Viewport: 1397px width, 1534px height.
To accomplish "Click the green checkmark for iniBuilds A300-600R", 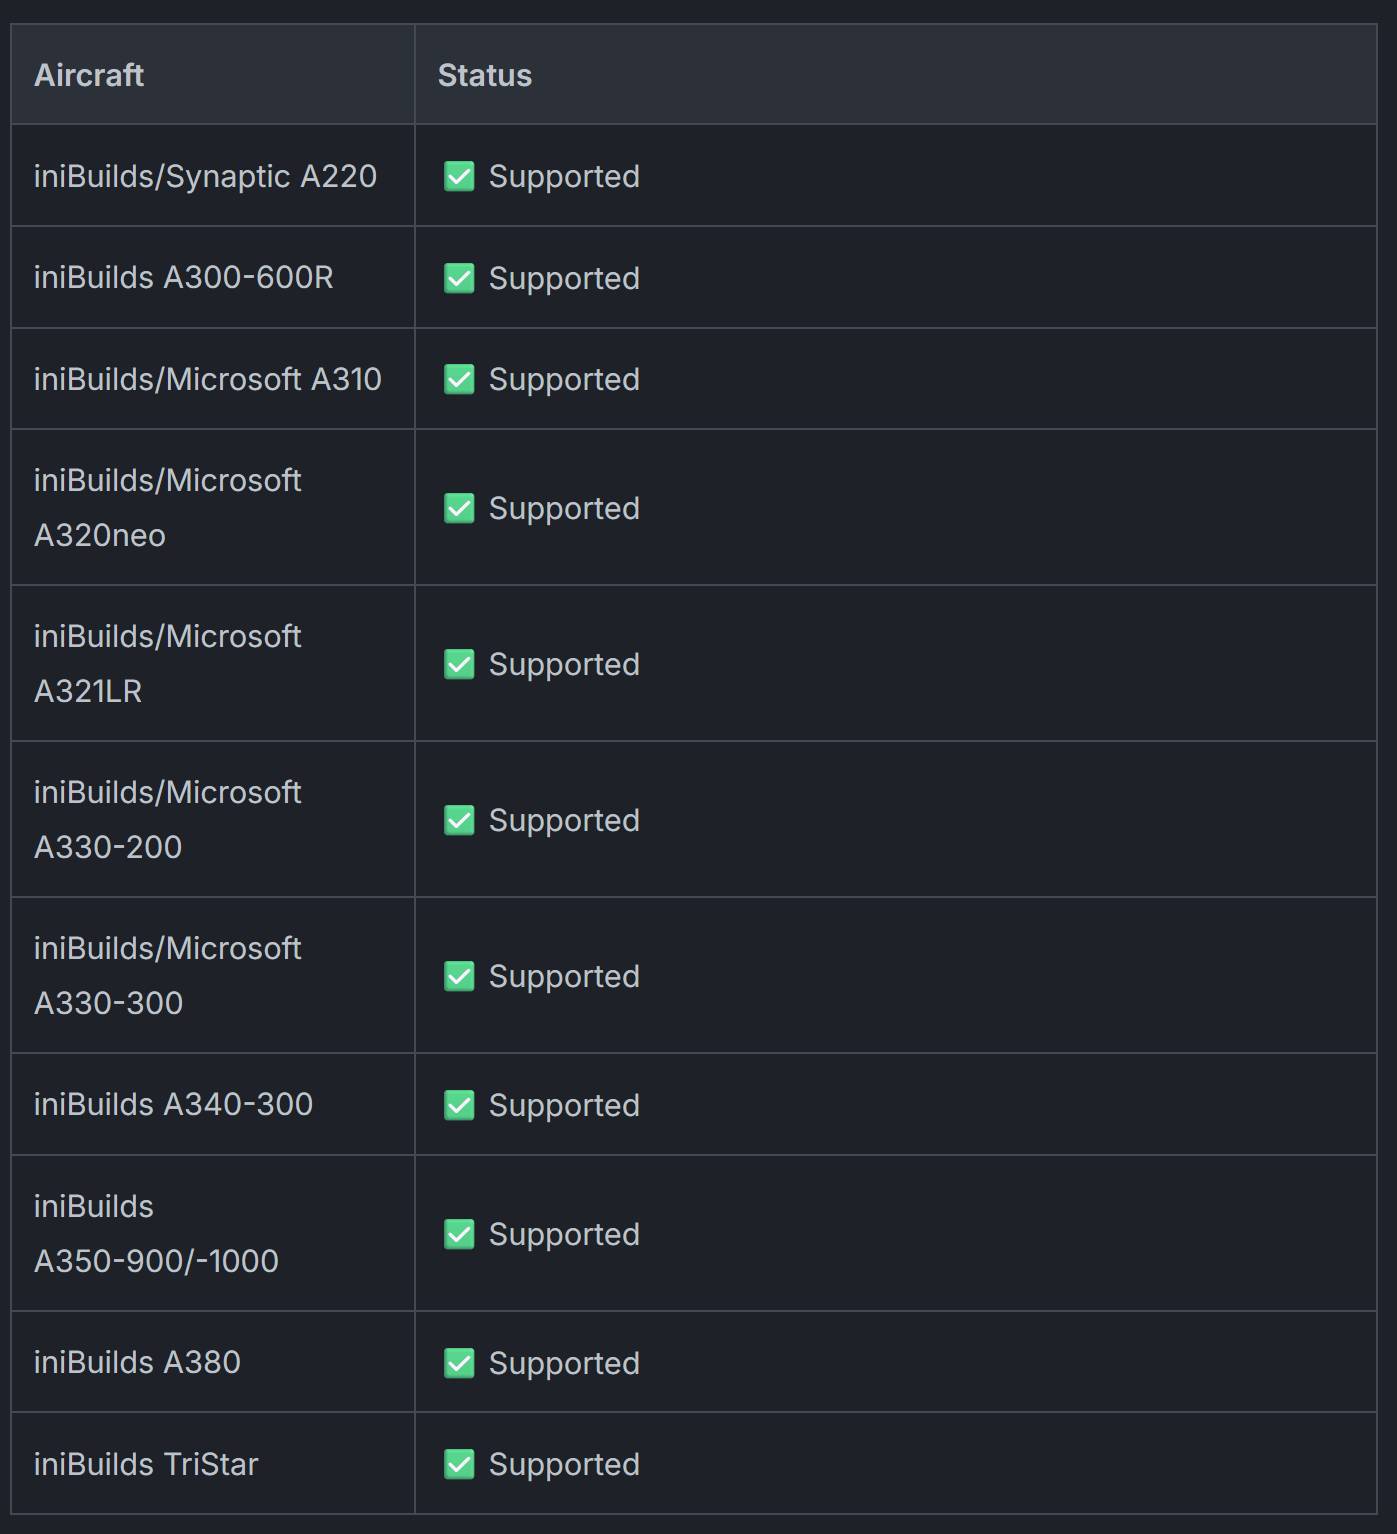I will point(459,278).
